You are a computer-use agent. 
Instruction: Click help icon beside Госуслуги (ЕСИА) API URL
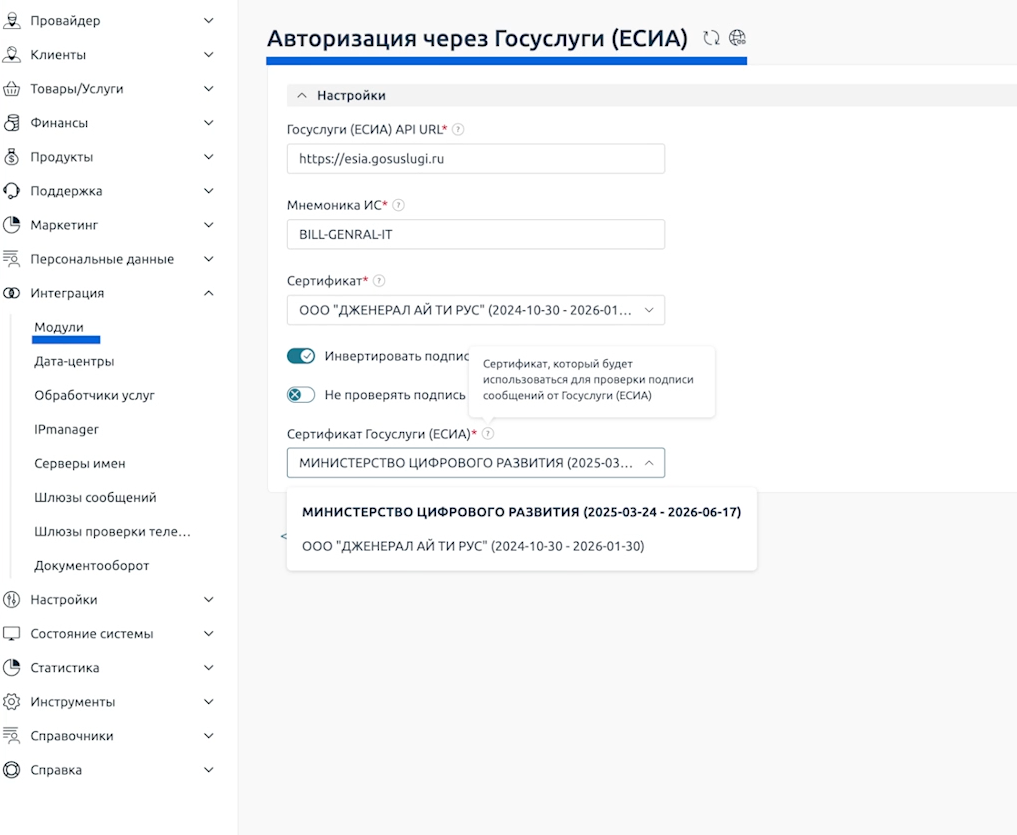tap(458, 129)
